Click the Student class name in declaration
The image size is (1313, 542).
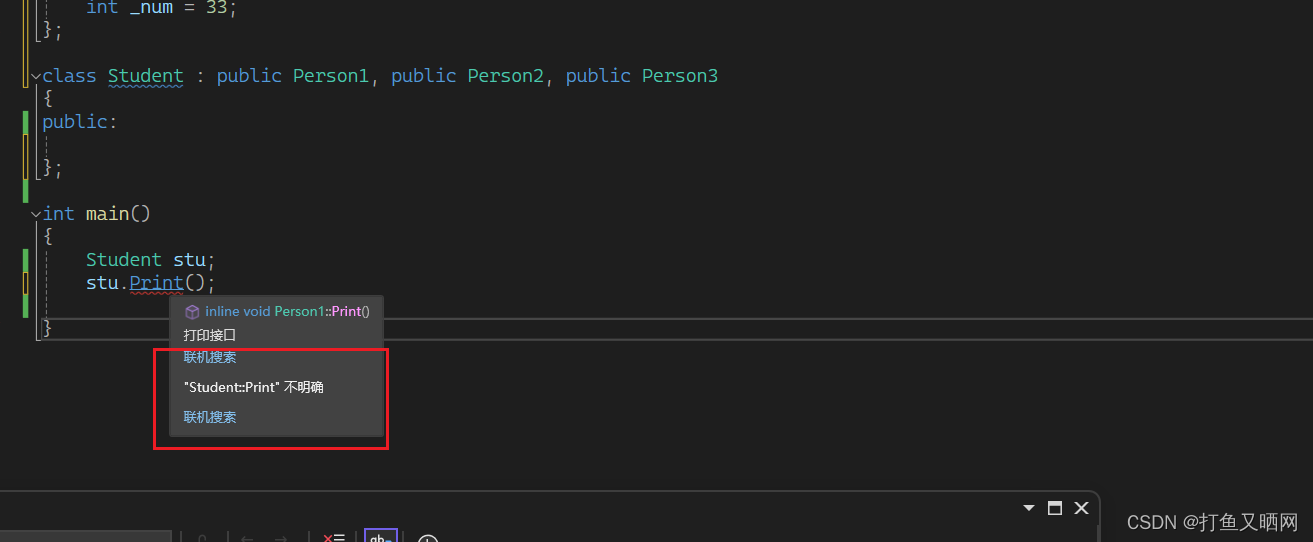coord(146,76)
